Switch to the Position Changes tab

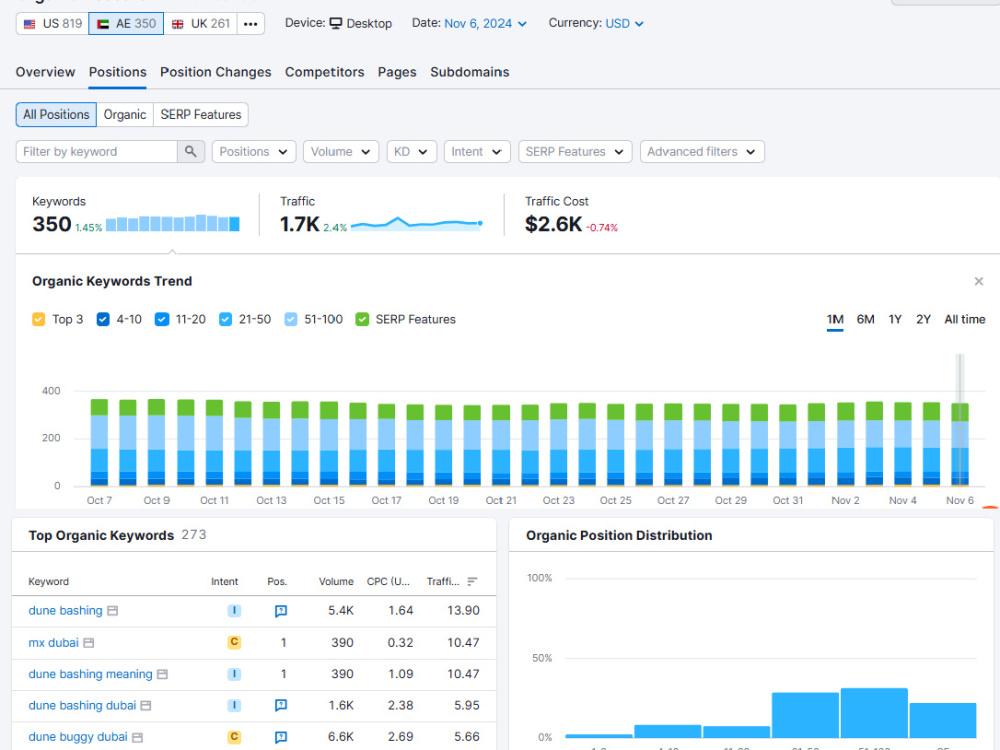click(x=216, y=72)
